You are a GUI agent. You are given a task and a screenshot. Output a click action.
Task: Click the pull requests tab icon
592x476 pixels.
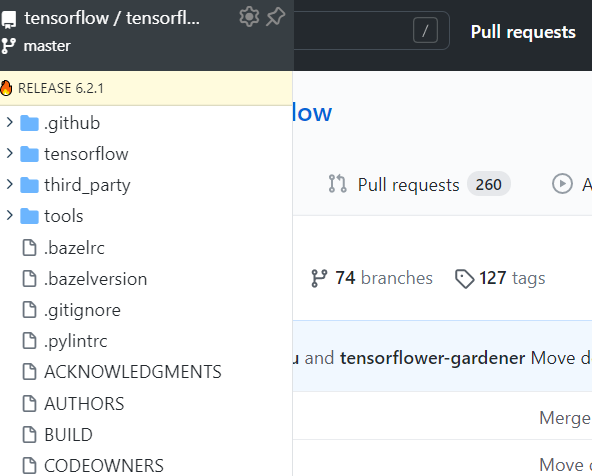click(x=338, y=184)
